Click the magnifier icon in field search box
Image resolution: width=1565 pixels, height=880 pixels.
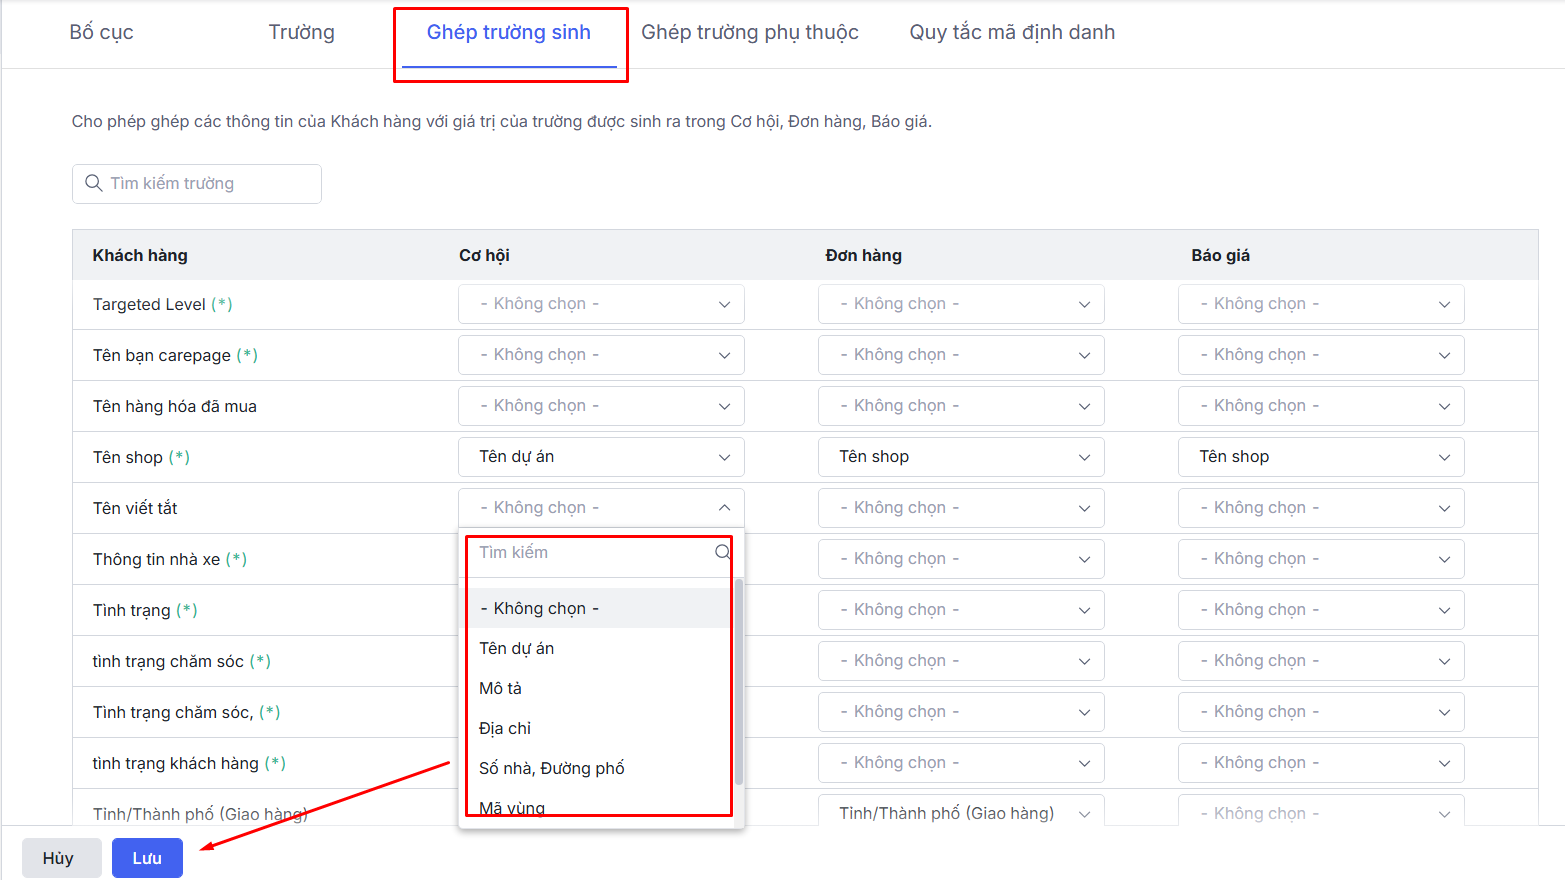pyautogui.click(x=94, y=183)
